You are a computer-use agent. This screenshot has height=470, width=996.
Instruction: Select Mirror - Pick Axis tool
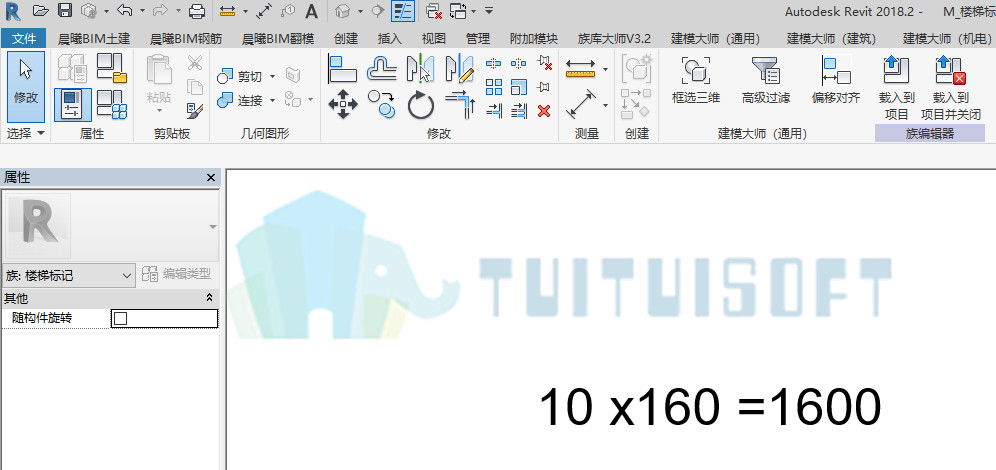click(420, 69)
